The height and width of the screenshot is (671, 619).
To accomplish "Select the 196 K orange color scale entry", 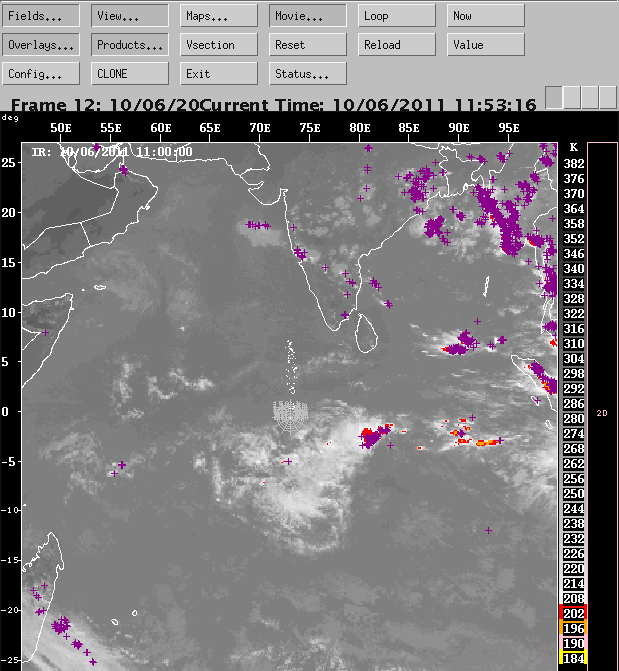I will coord(574,629).
